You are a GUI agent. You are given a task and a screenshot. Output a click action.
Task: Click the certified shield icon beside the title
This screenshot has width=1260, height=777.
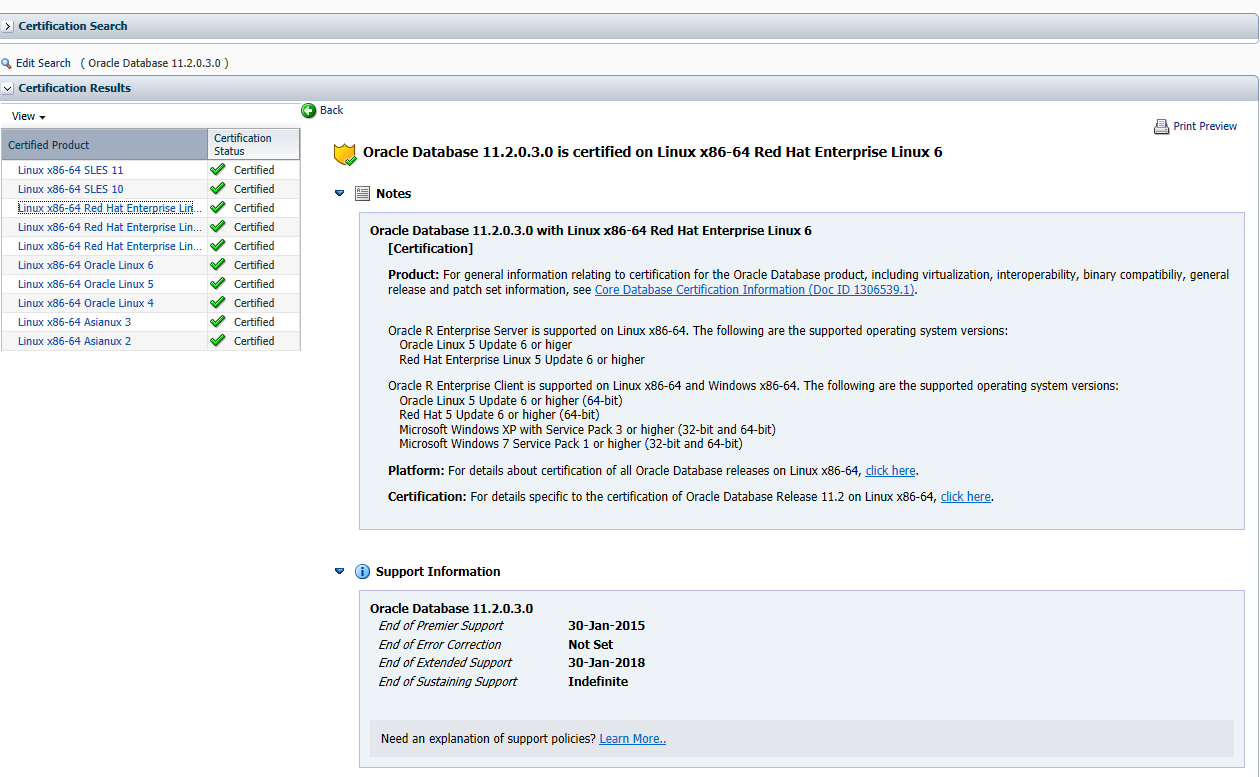345,154
